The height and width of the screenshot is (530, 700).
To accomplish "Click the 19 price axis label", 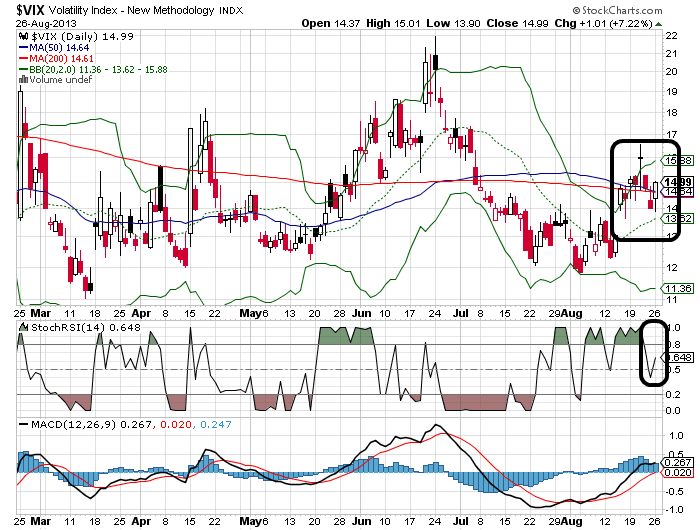I will tap(671, 92).
